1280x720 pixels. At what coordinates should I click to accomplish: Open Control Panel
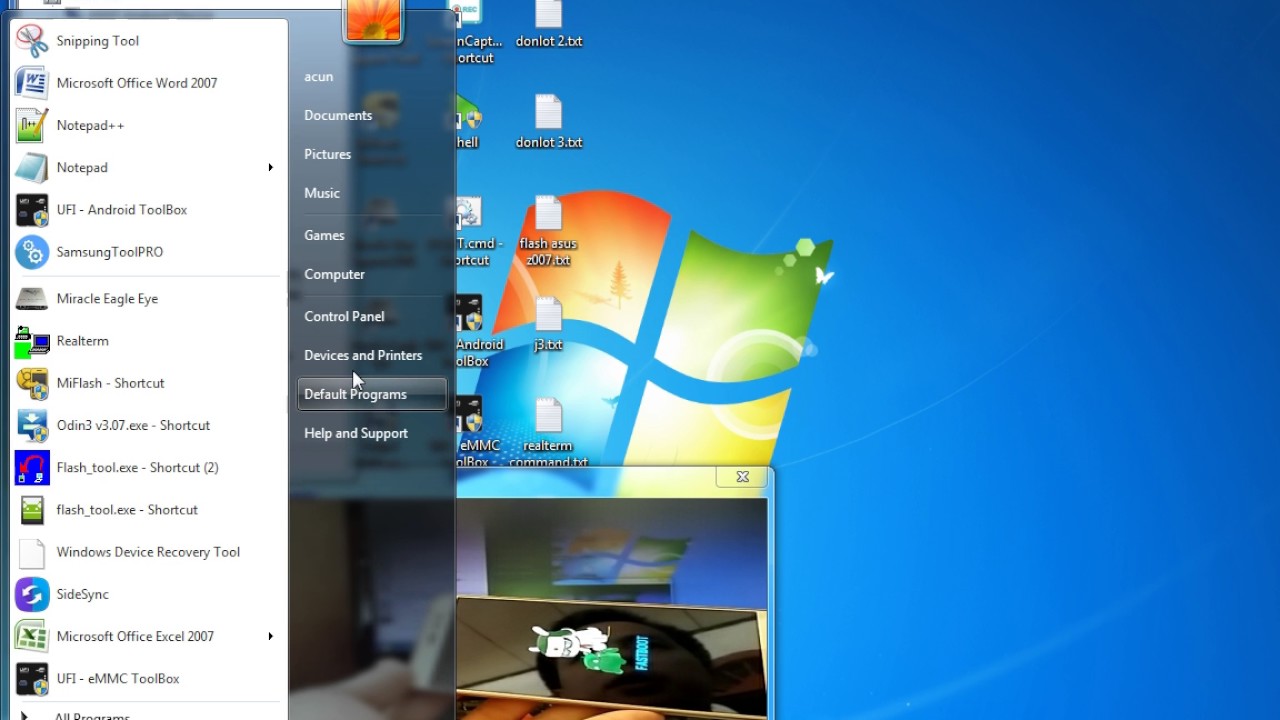pyautogui.click(x=344, y=316)
